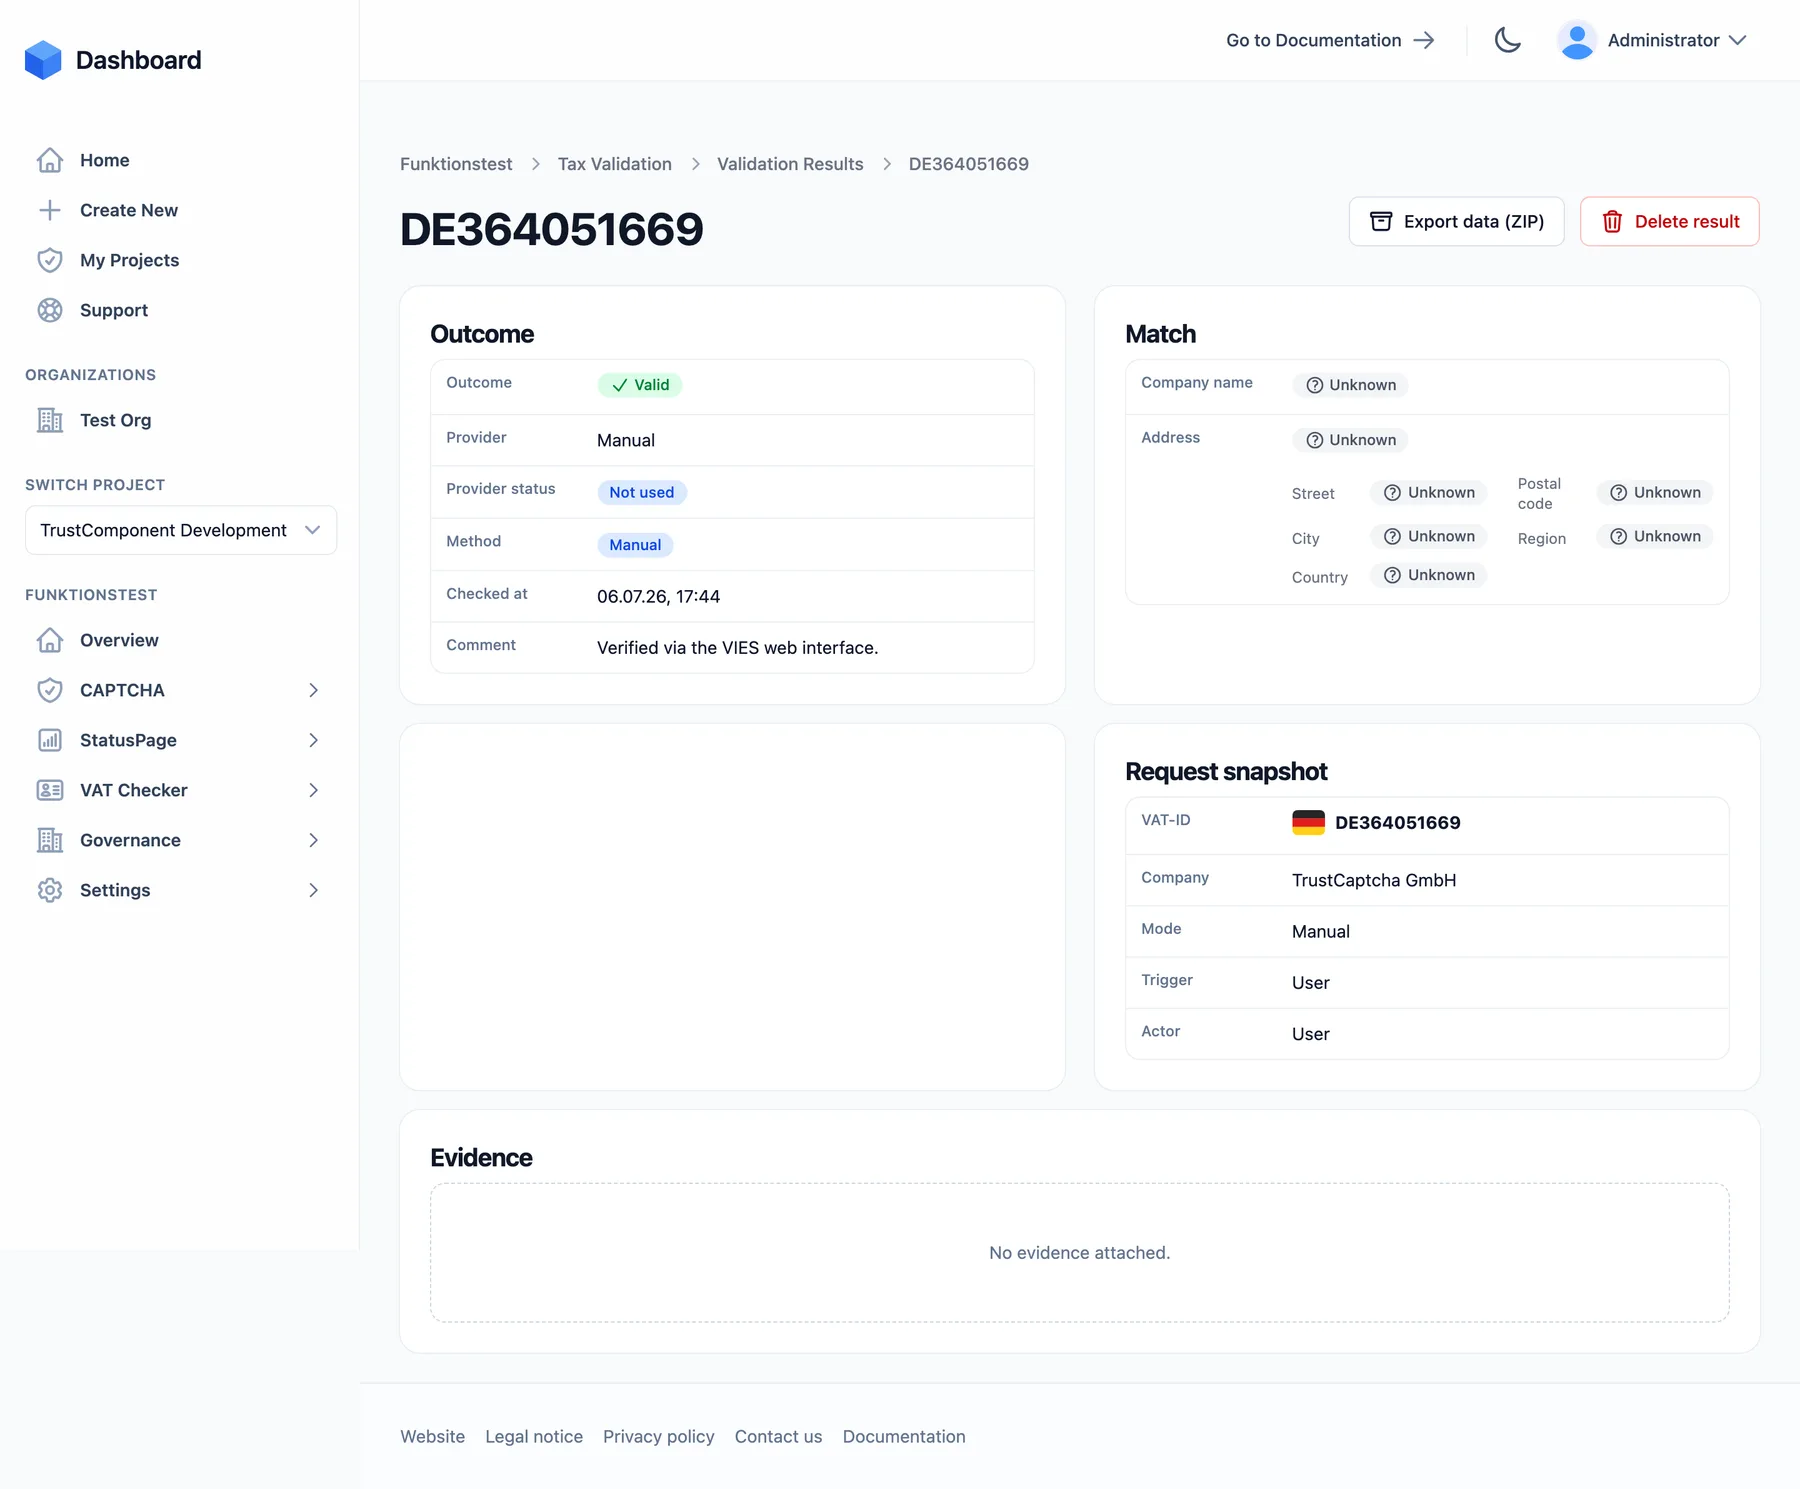
Task: Click the 'No evidence attached.' placeholder area
Action: 1080,1253
